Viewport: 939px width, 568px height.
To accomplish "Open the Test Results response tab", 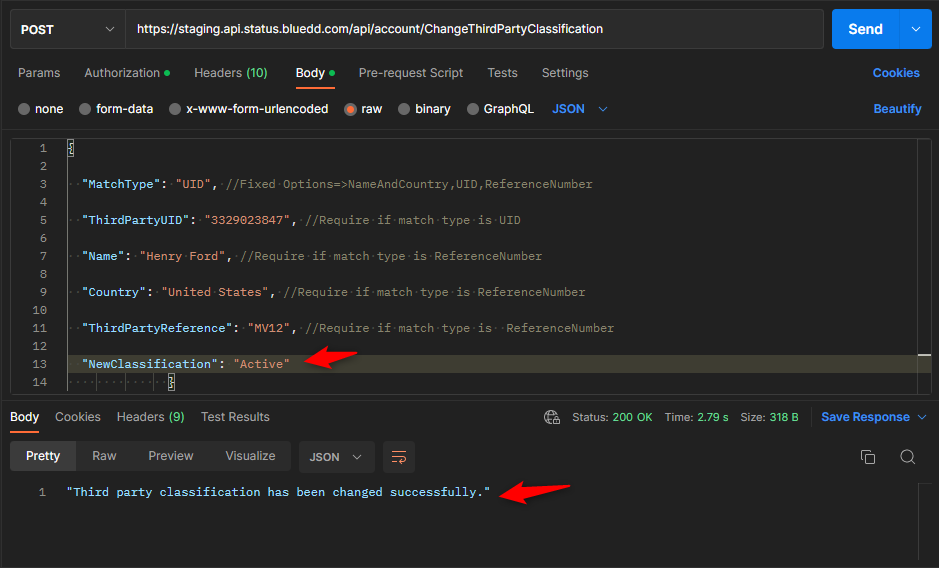I will coord(235,417).
